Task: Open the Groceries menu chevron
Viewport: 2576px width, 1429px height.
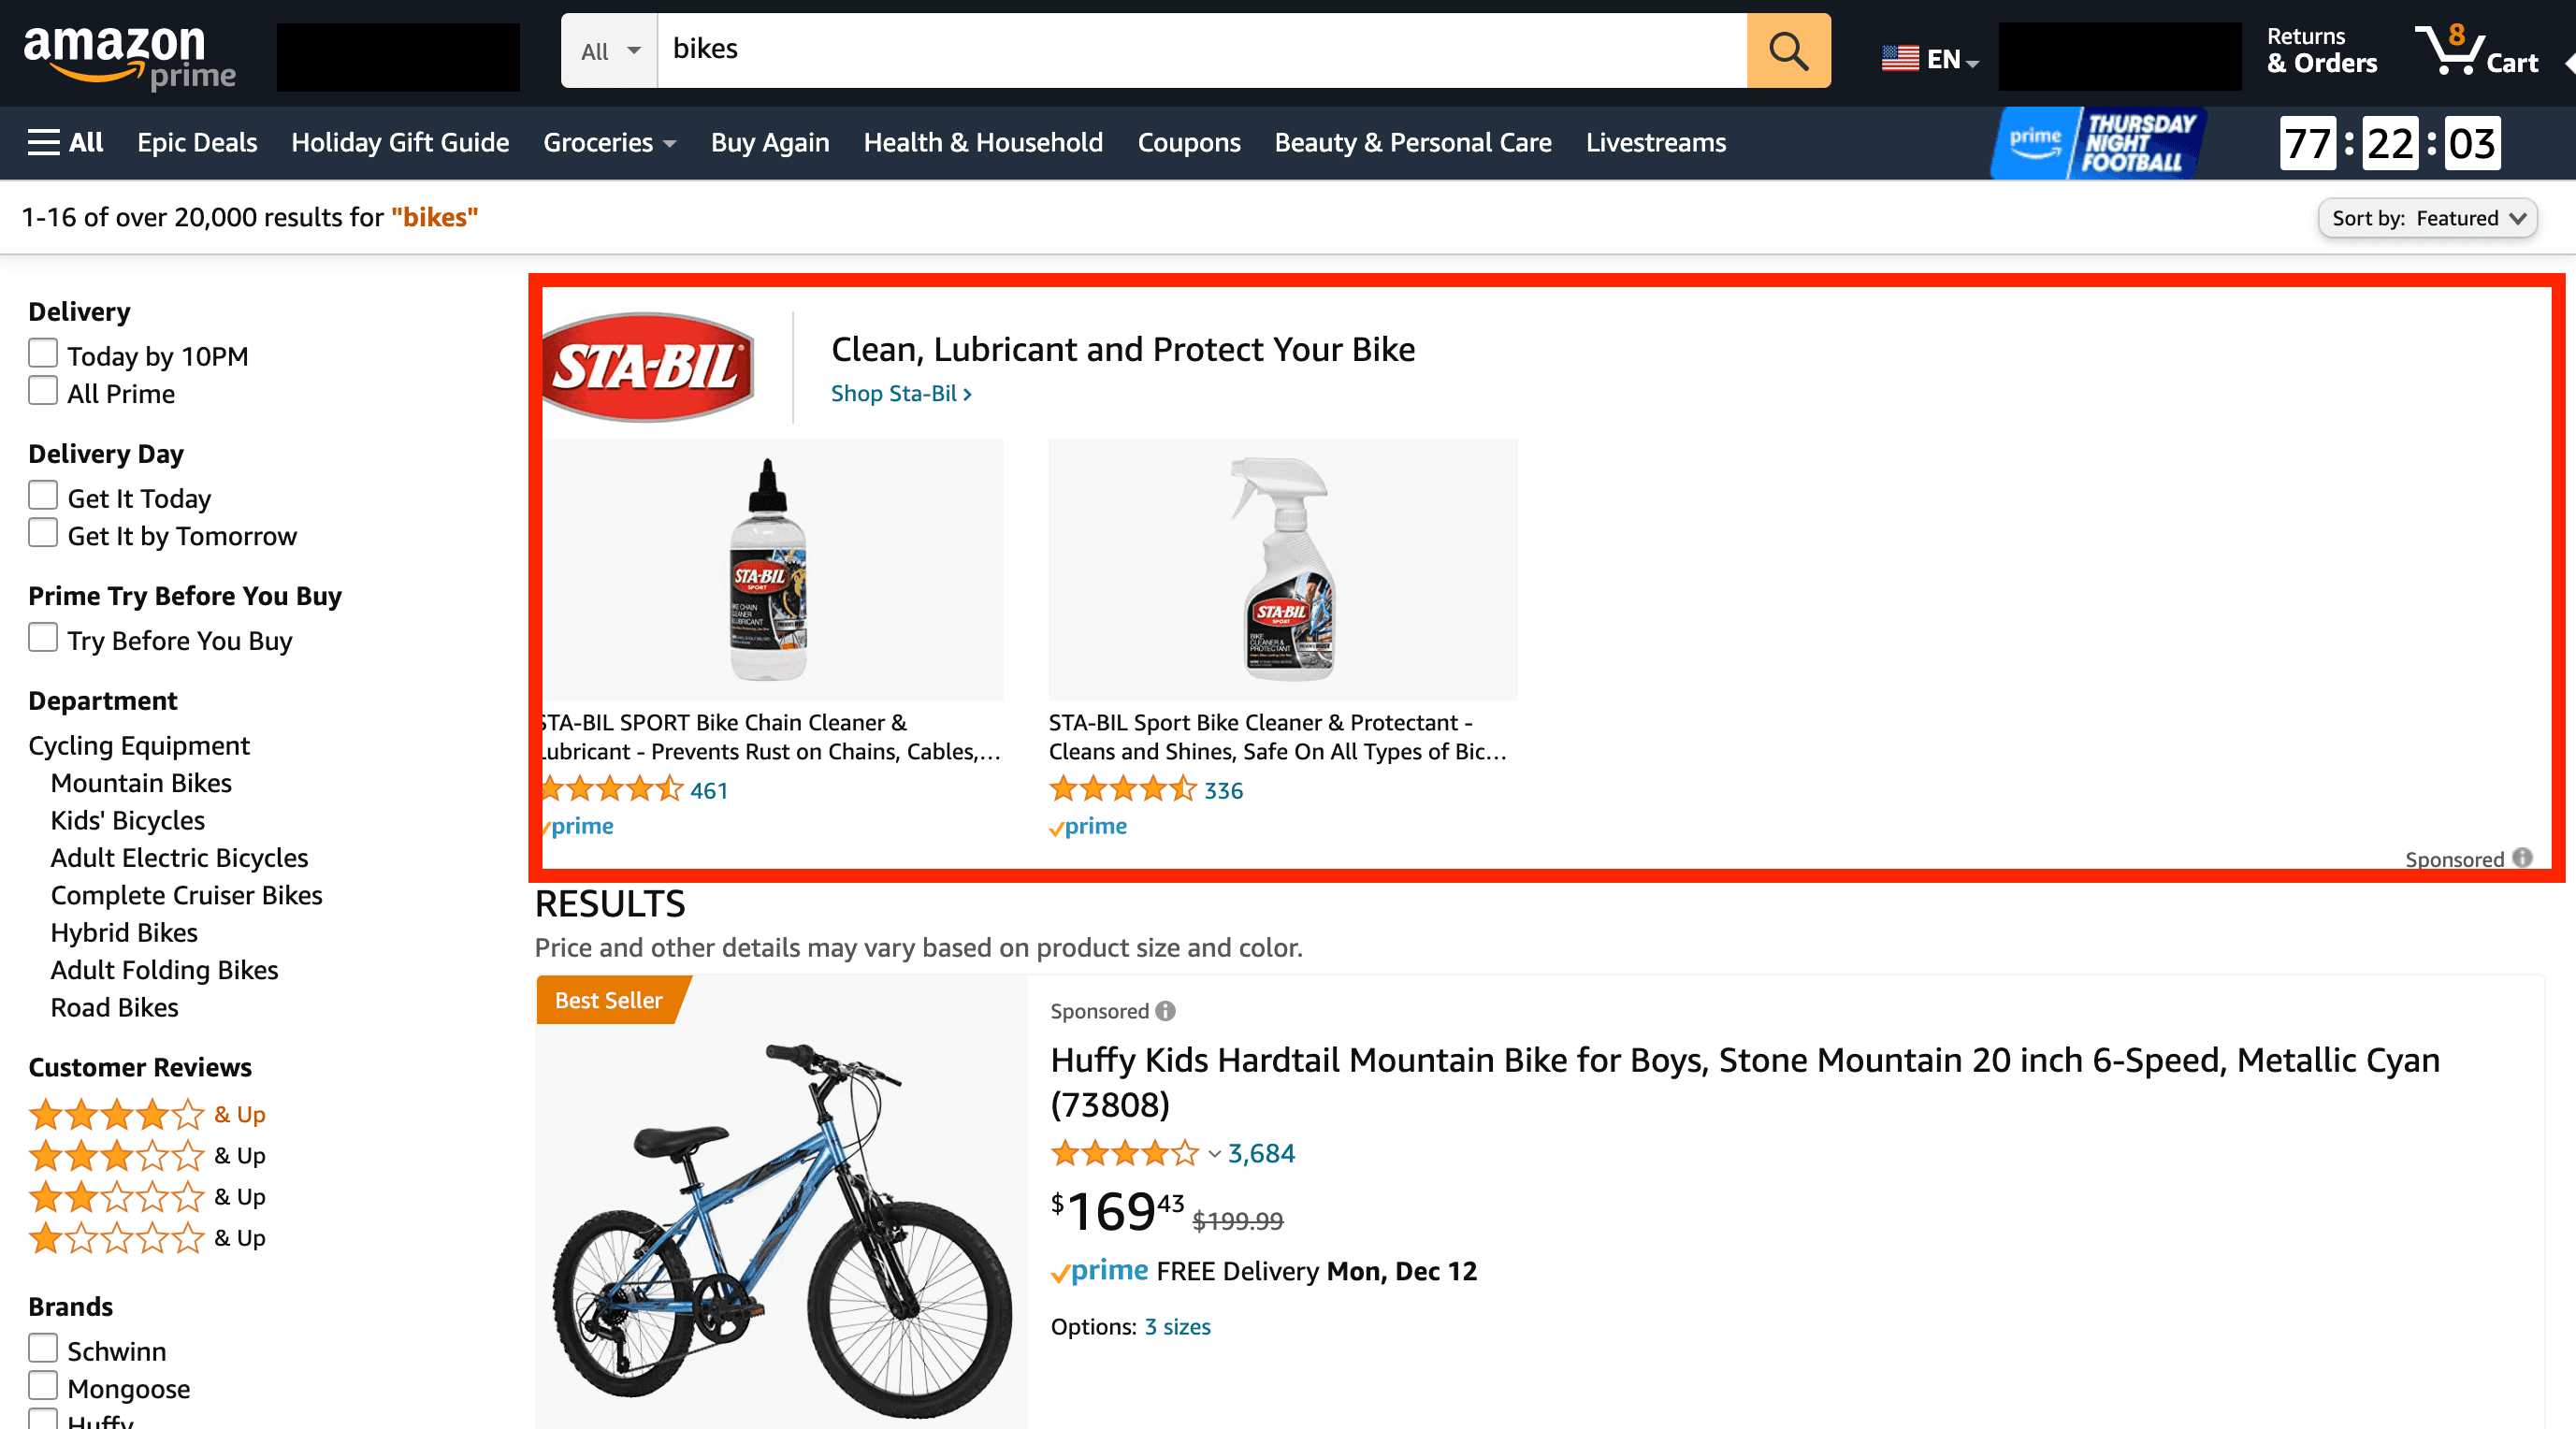Action: (x=670, y=143)
